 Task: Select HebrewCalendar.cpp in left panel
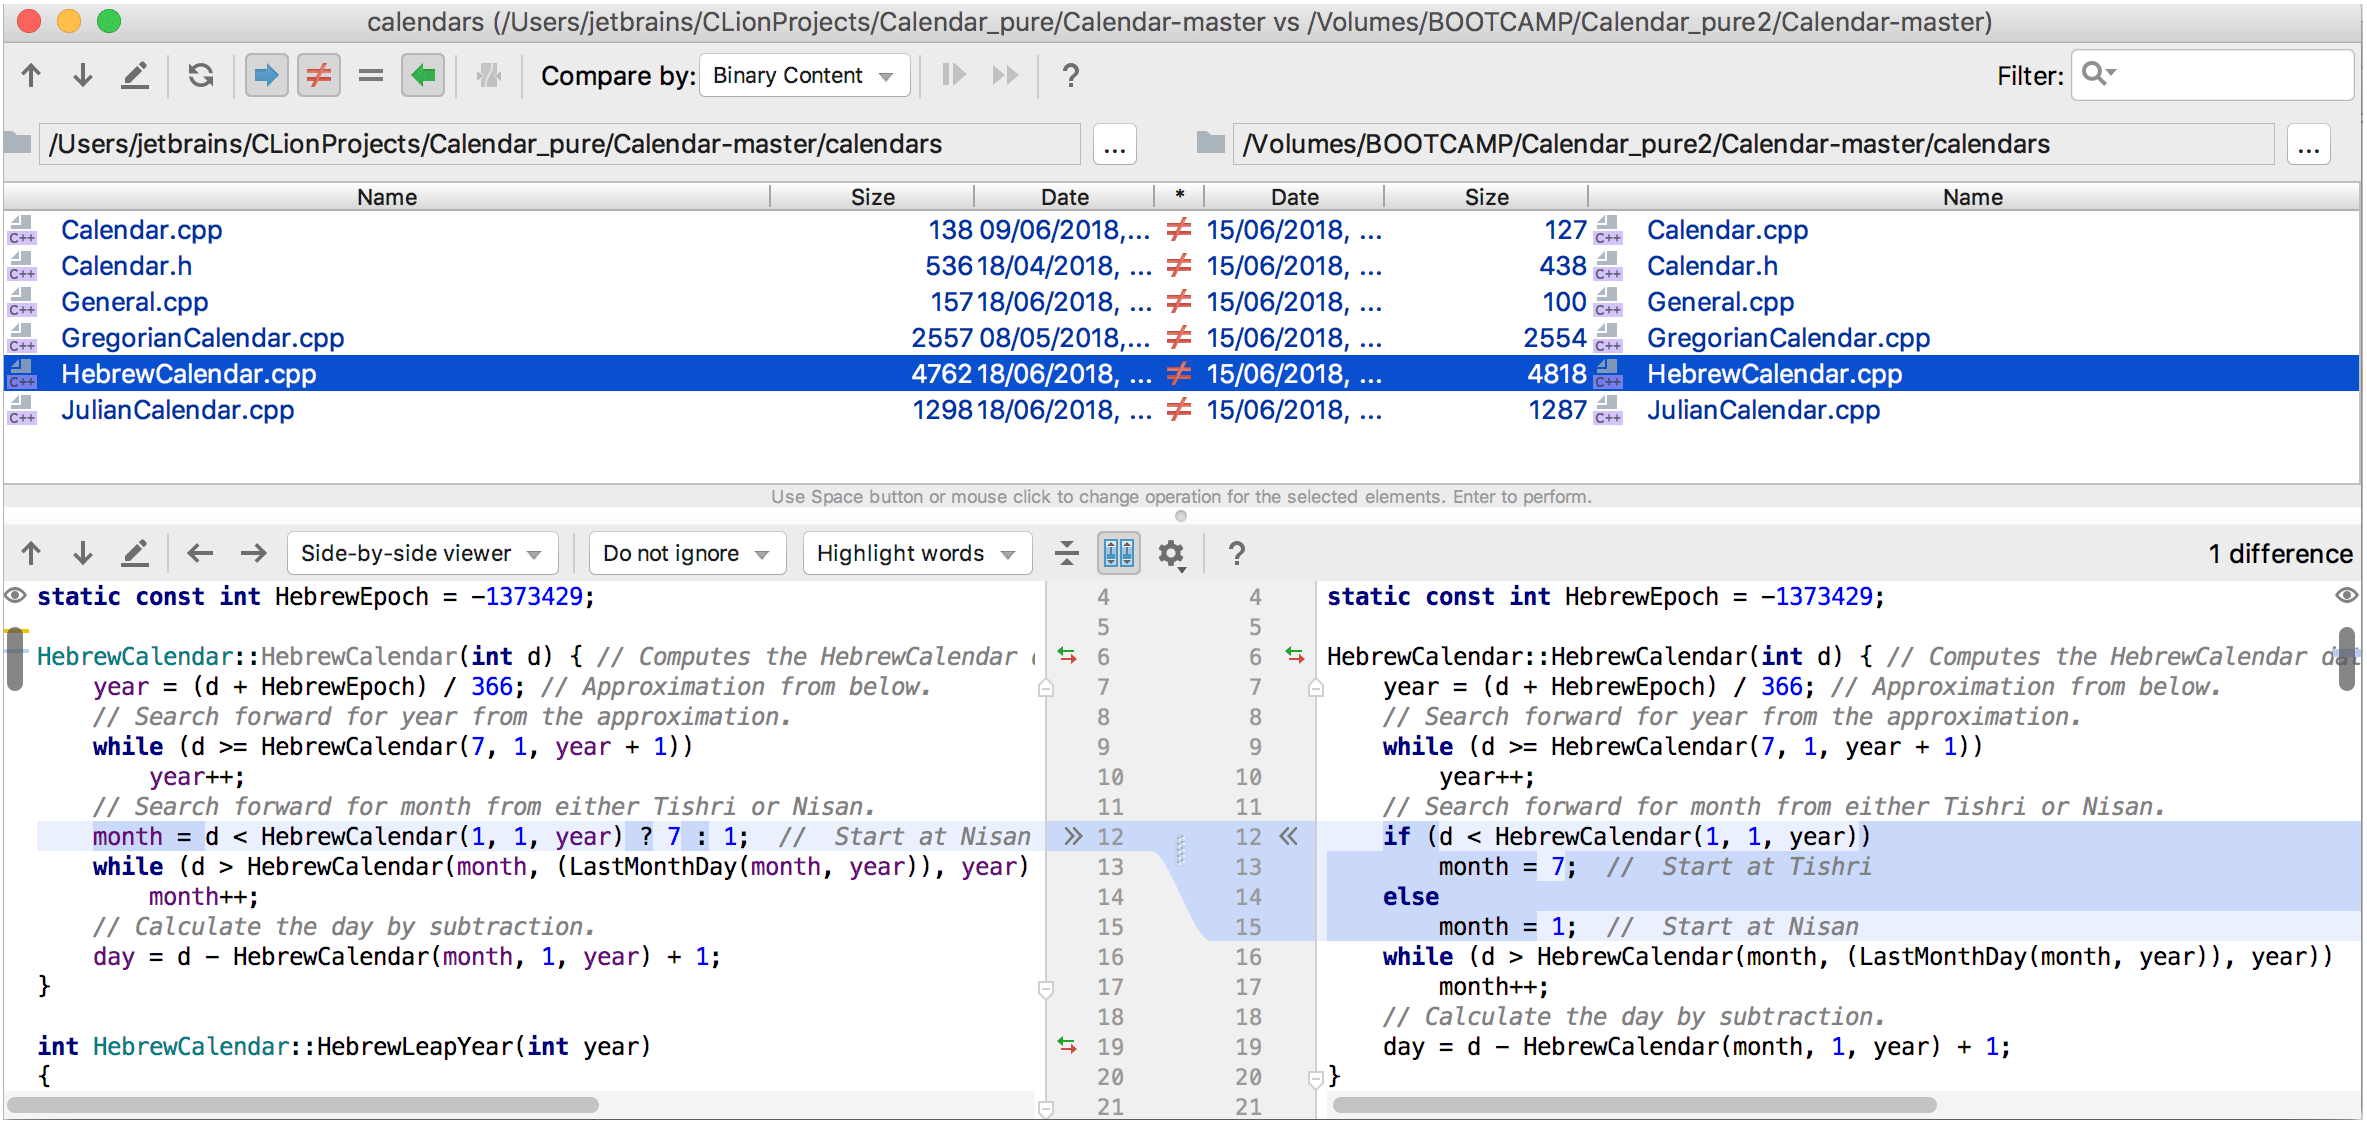pos(187,373)
